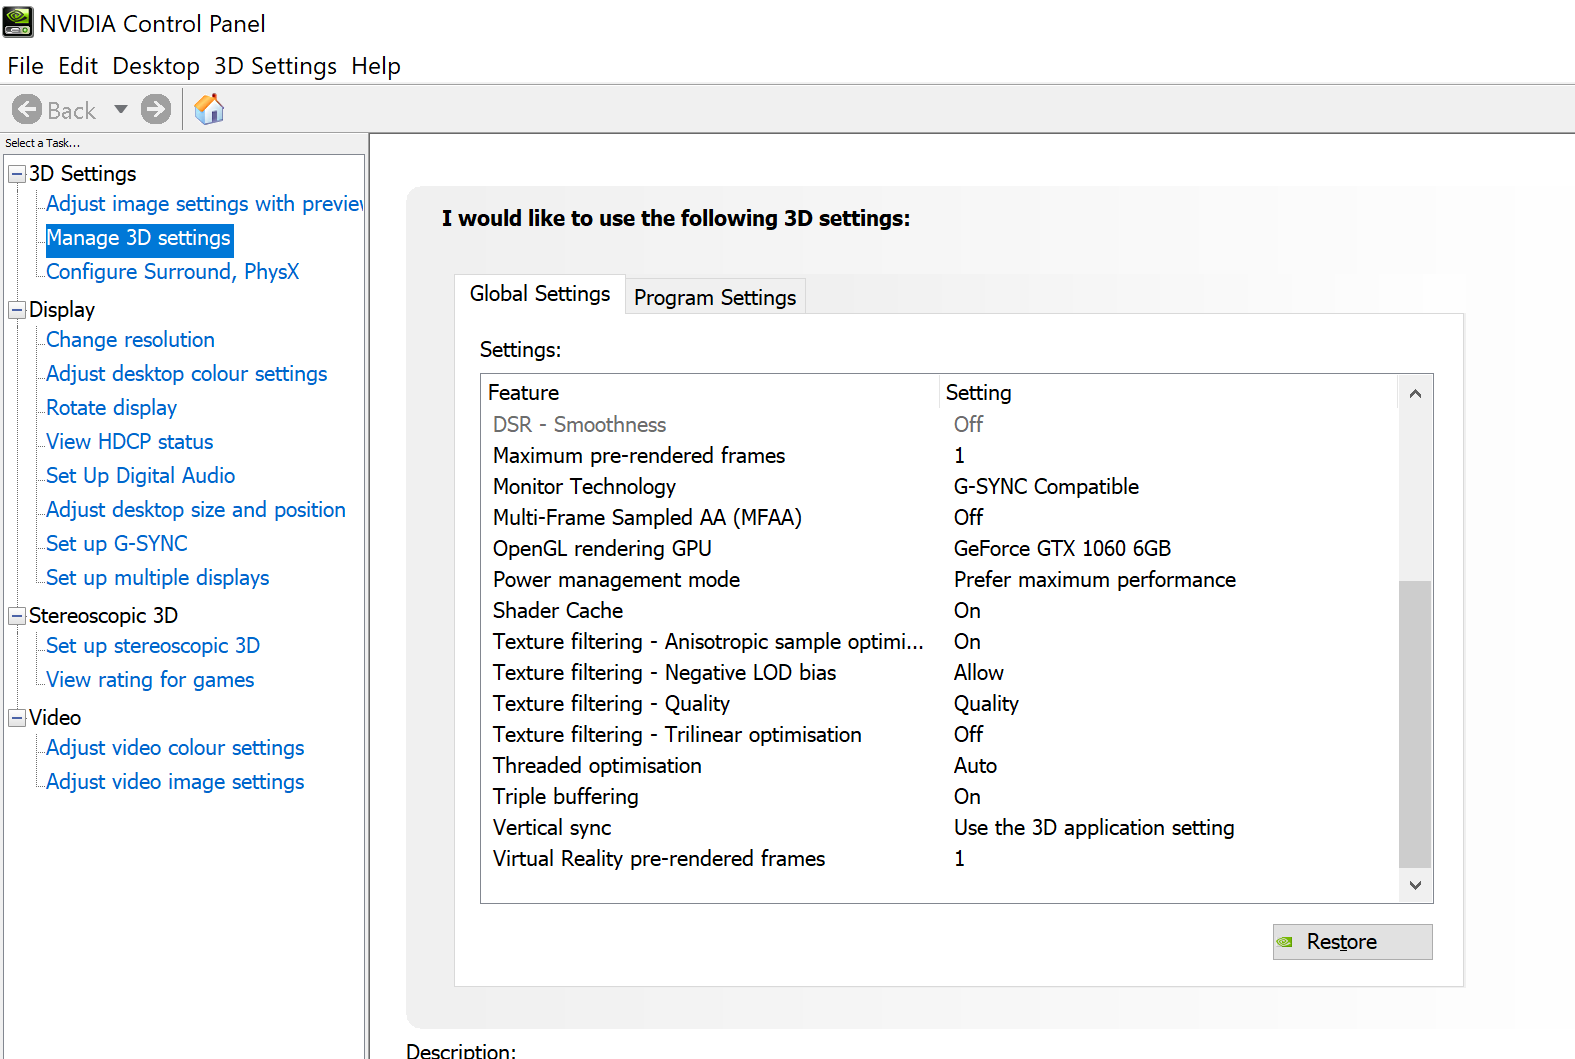The width and height of the screenshot is (1575, 1059).
Task: Click the Forward arrow icon
Action: (x=156, y=109)
